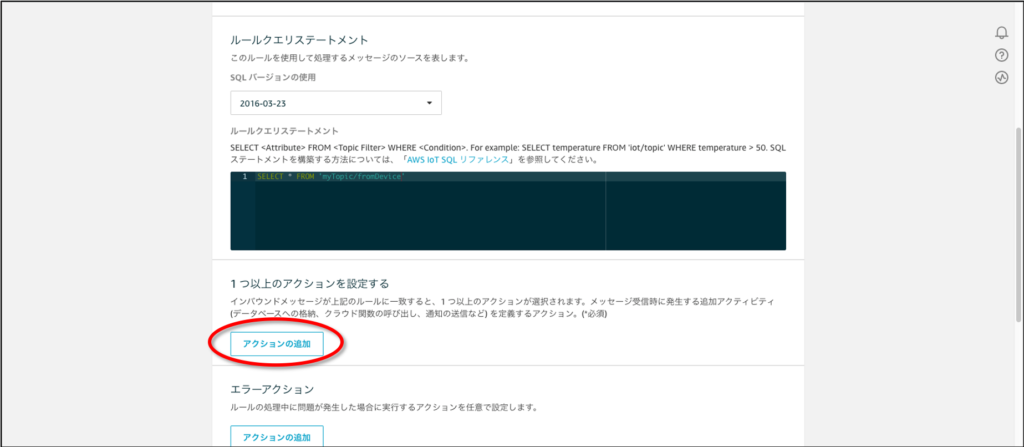Select the 2016-03-23 version field
Image resolution: width=1024 pixels, height=447 pixels.
click(x=320, y=103)
